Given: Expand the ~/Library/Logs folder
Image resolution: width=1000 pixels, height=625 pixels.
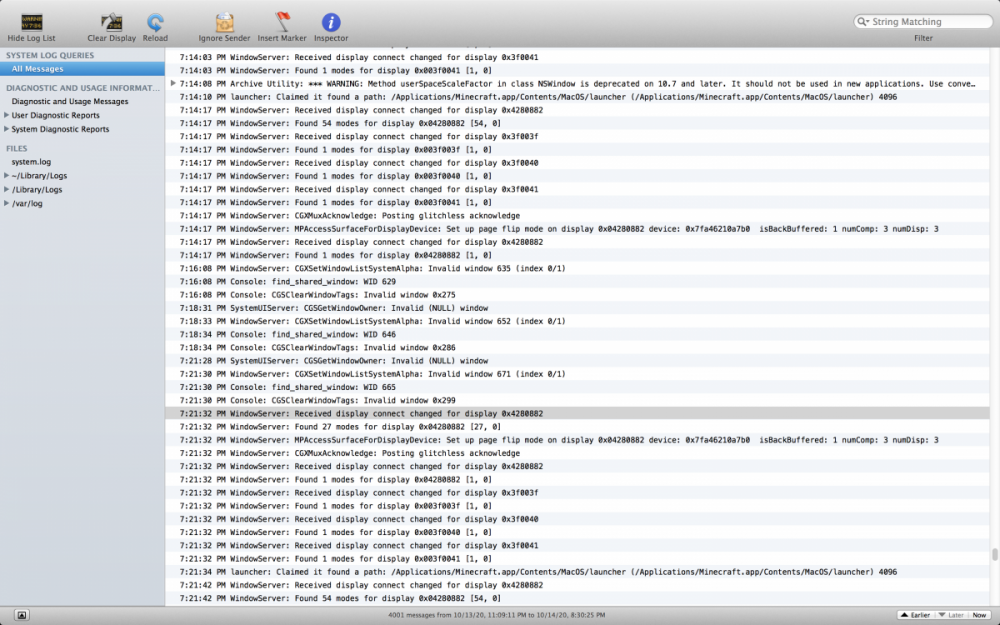Looking at the screenshot, I should coord(7,175).
